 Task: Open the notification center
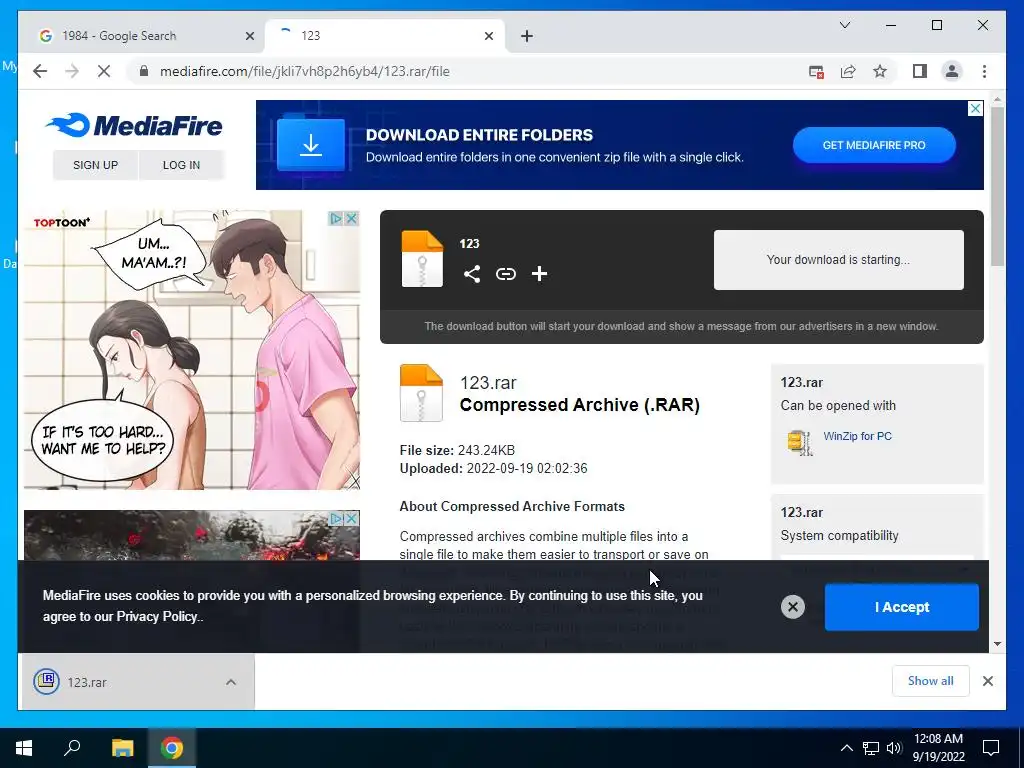coord(991,748)
